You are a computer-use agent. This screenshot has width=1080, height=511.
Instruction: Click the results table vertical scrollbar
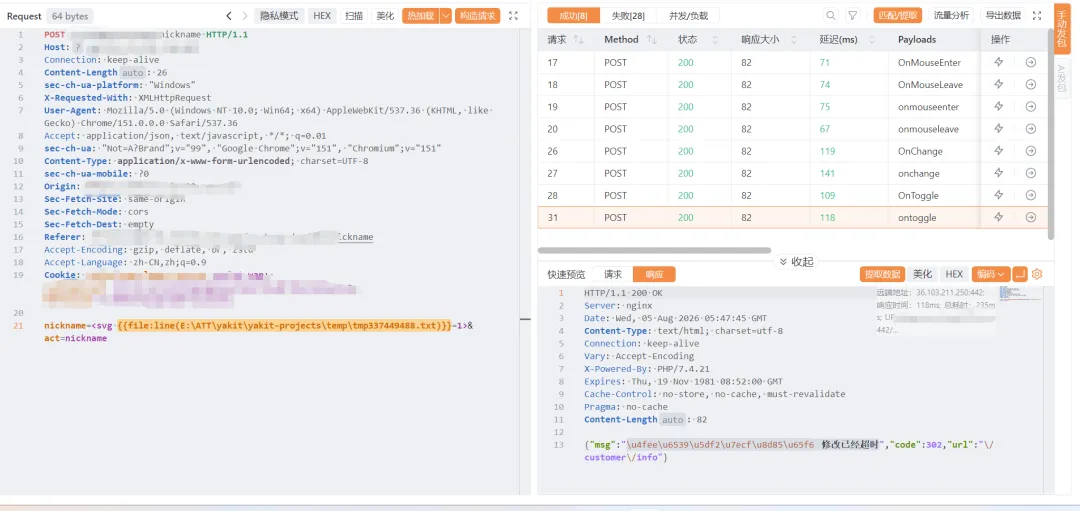1050,134
